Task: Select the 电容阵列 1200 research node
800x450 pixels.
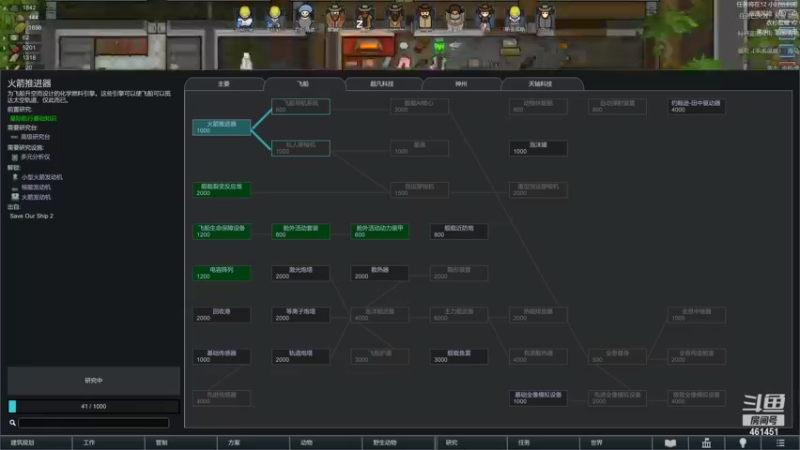Action: click(221, 273)
